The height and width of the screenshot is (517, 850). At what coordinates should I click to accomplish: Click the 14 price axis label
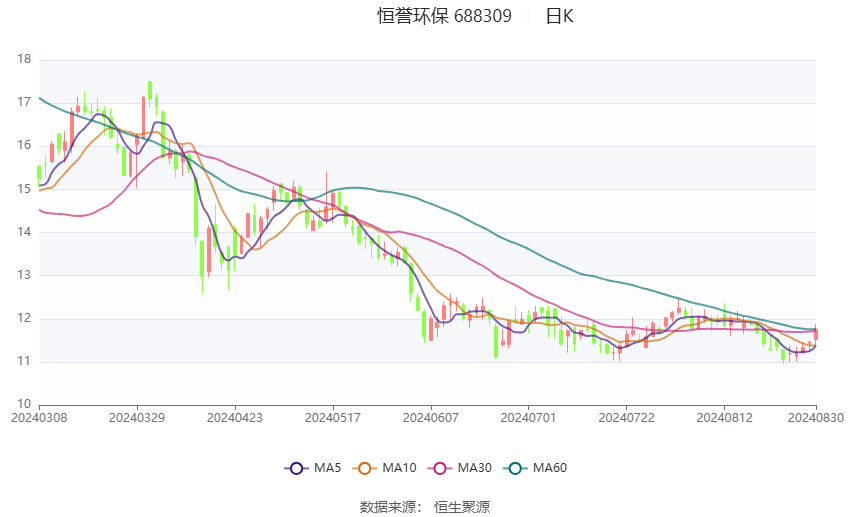coord(25,232)
